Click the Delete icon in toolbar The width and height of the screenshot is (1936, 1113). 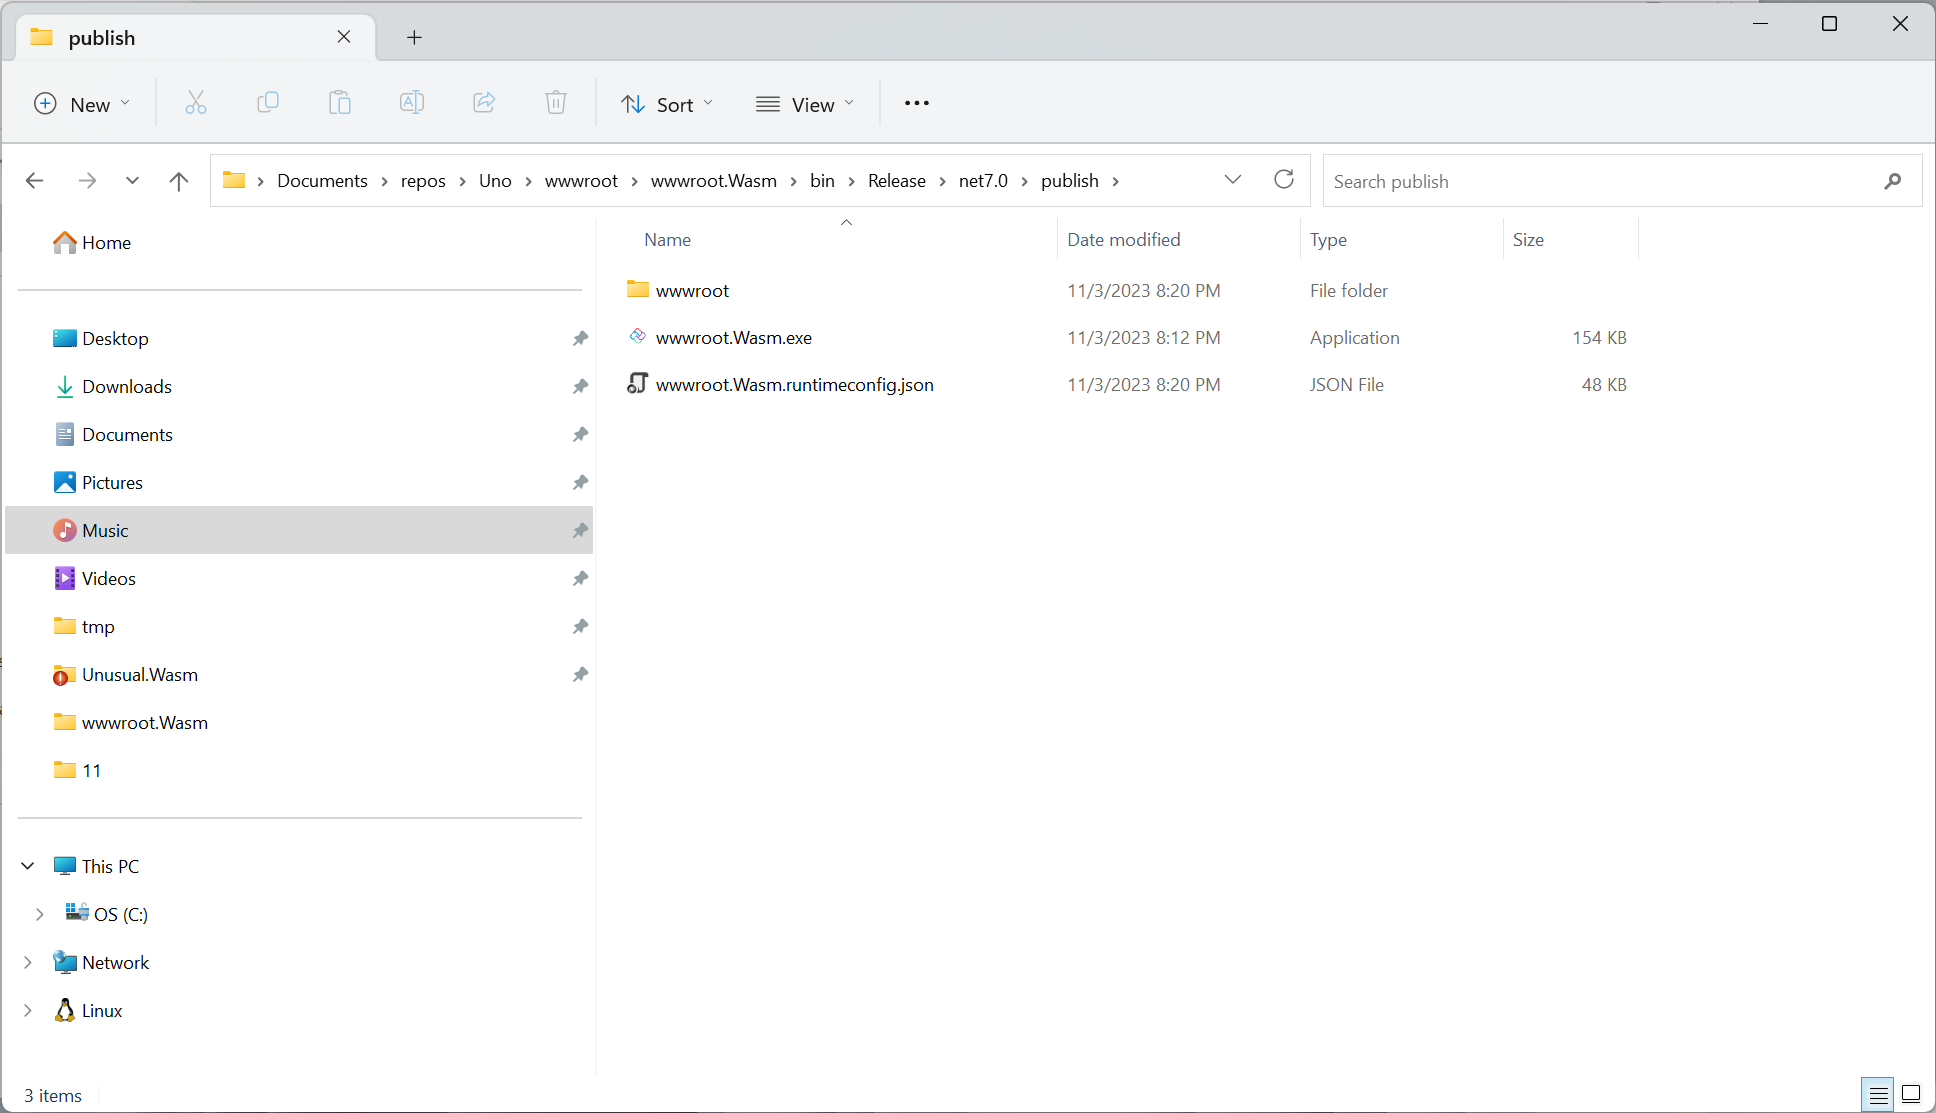click(x=555, y=103)
